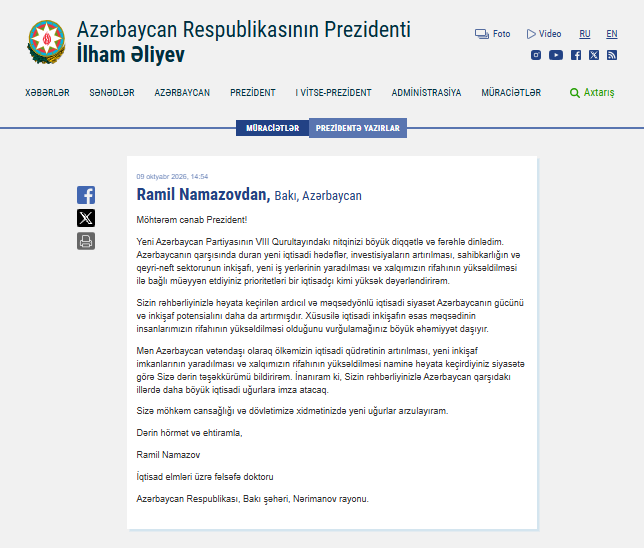Open the XƏBƏRLƏR menu
Image resolution: width=644 pixels, height=548 pixels.
tap(47, 93)
